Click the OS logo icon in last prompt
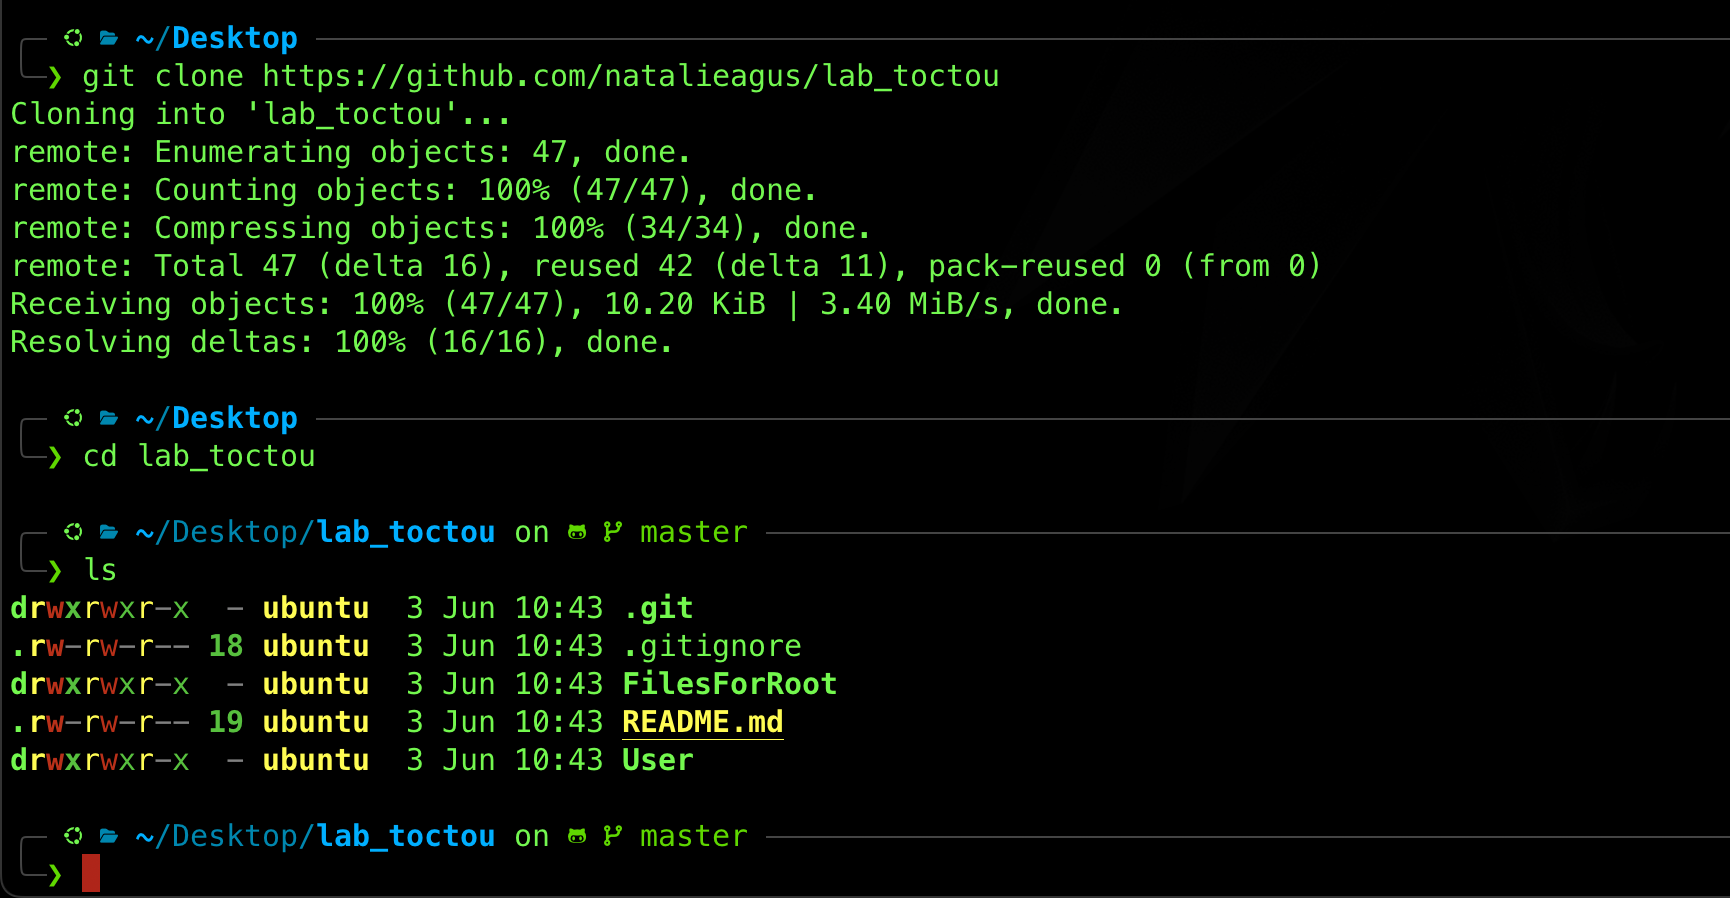Image resolution: width=1730 pixels, height=898 pixels. coord(73,836)
